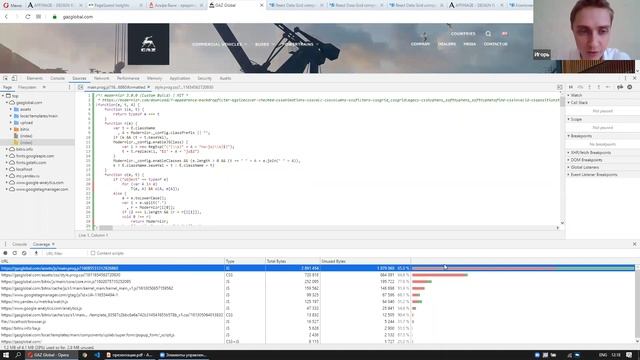Close the bottom drawer panel

coord(634,244)
